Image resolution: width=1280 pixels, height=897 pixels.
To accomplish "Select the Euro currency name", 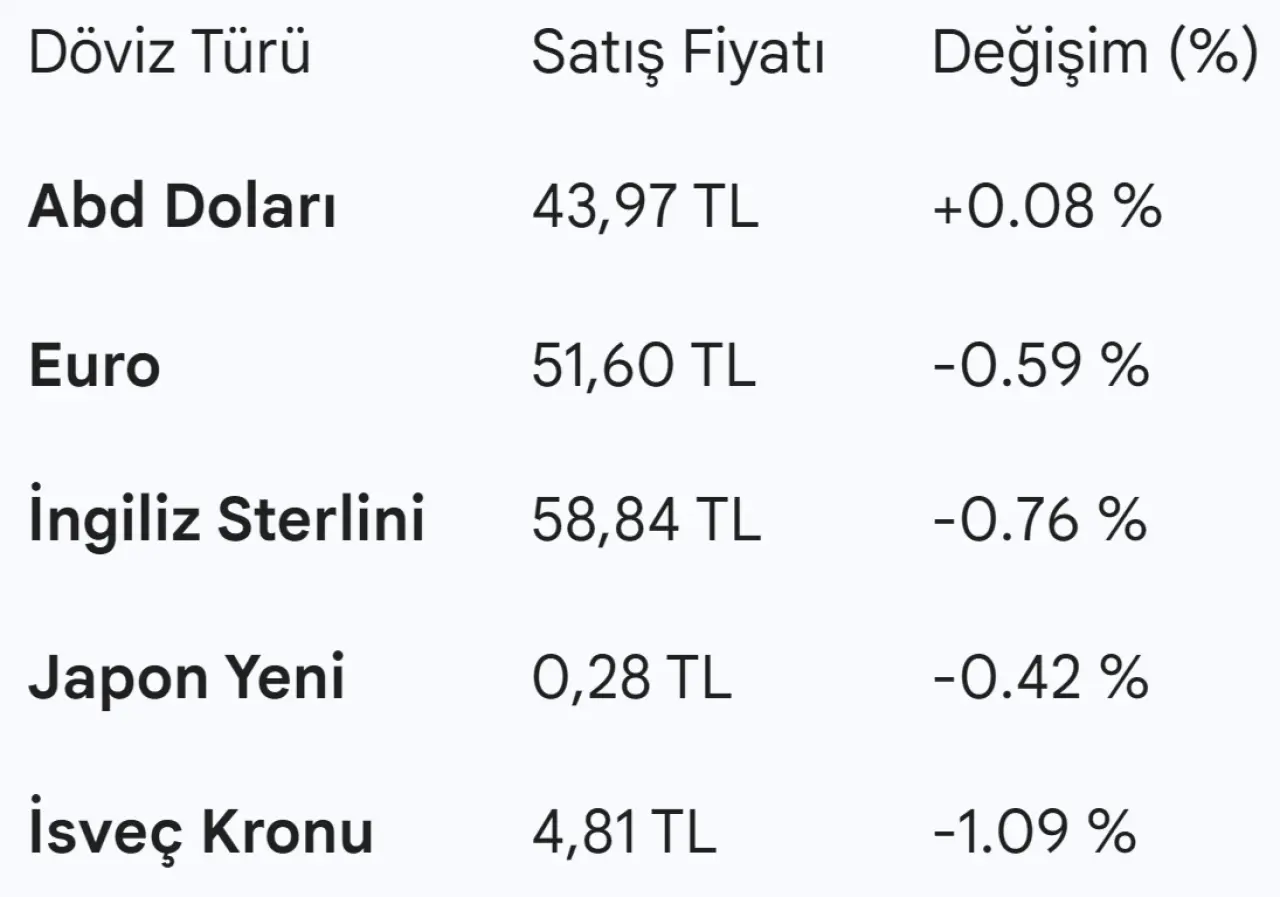I will pyautogui.click(x=94, y=365).
